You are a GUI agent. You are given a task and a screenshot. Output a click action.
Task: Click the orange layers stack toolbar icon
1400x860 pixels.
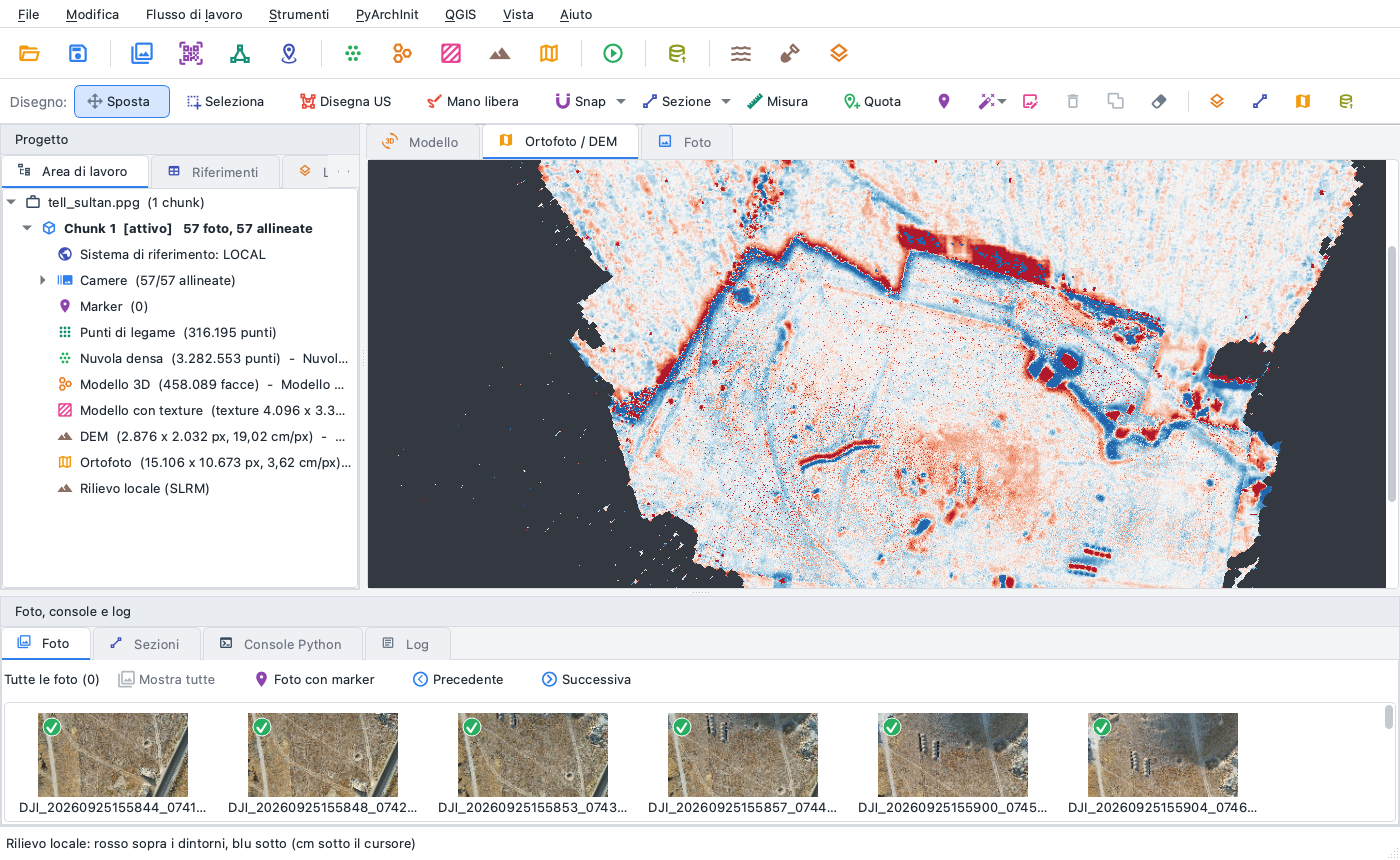point(839,54)
